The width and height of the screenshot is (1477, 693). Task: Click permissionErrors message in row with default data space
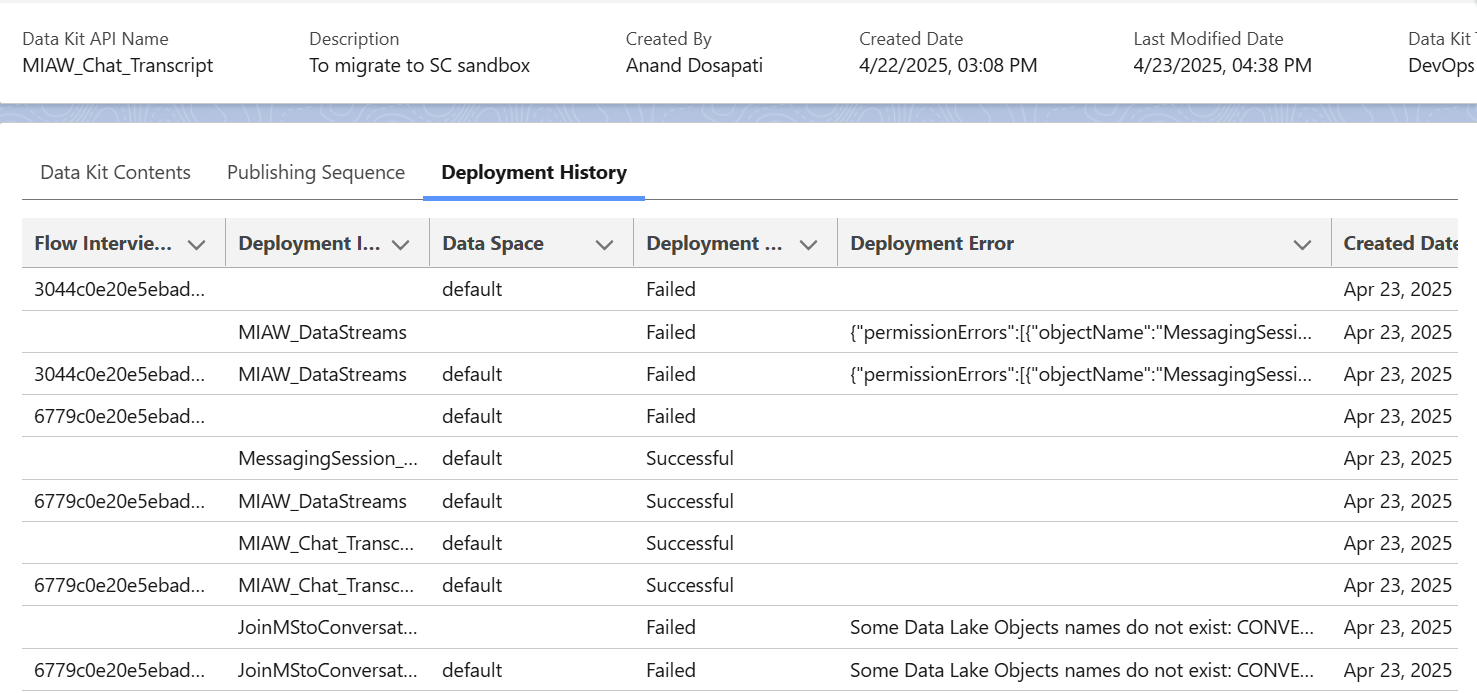(1080, 374)
